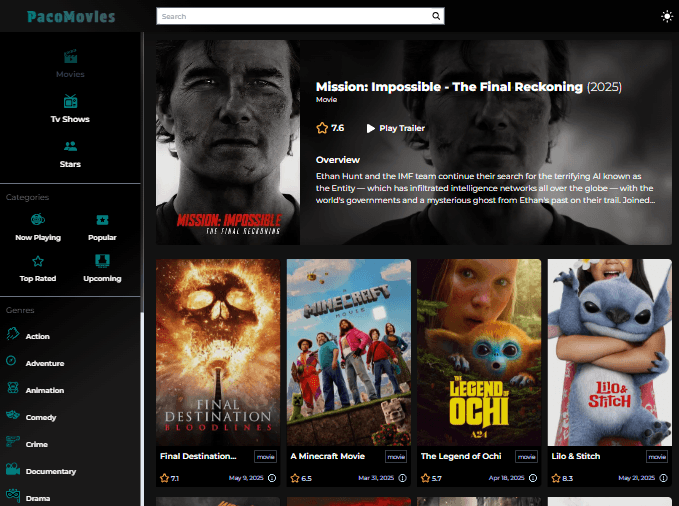Screen dimensions: 679x506
Task: Open Movies clapperboard icon
Action: tap(70, 56)
